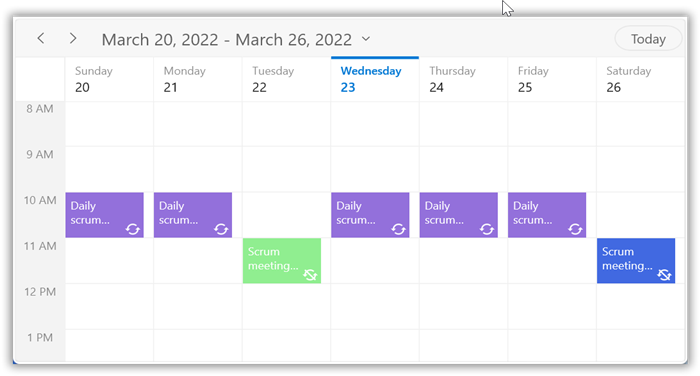Go to previous week with back arrow
Viewport: 700px width, 376px height.
[x=41, y=38]
